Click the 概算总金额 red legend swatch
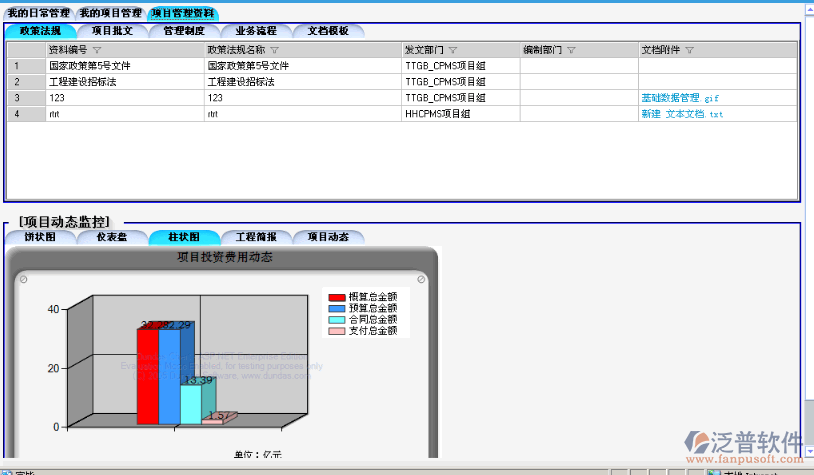 coord(337,297)
